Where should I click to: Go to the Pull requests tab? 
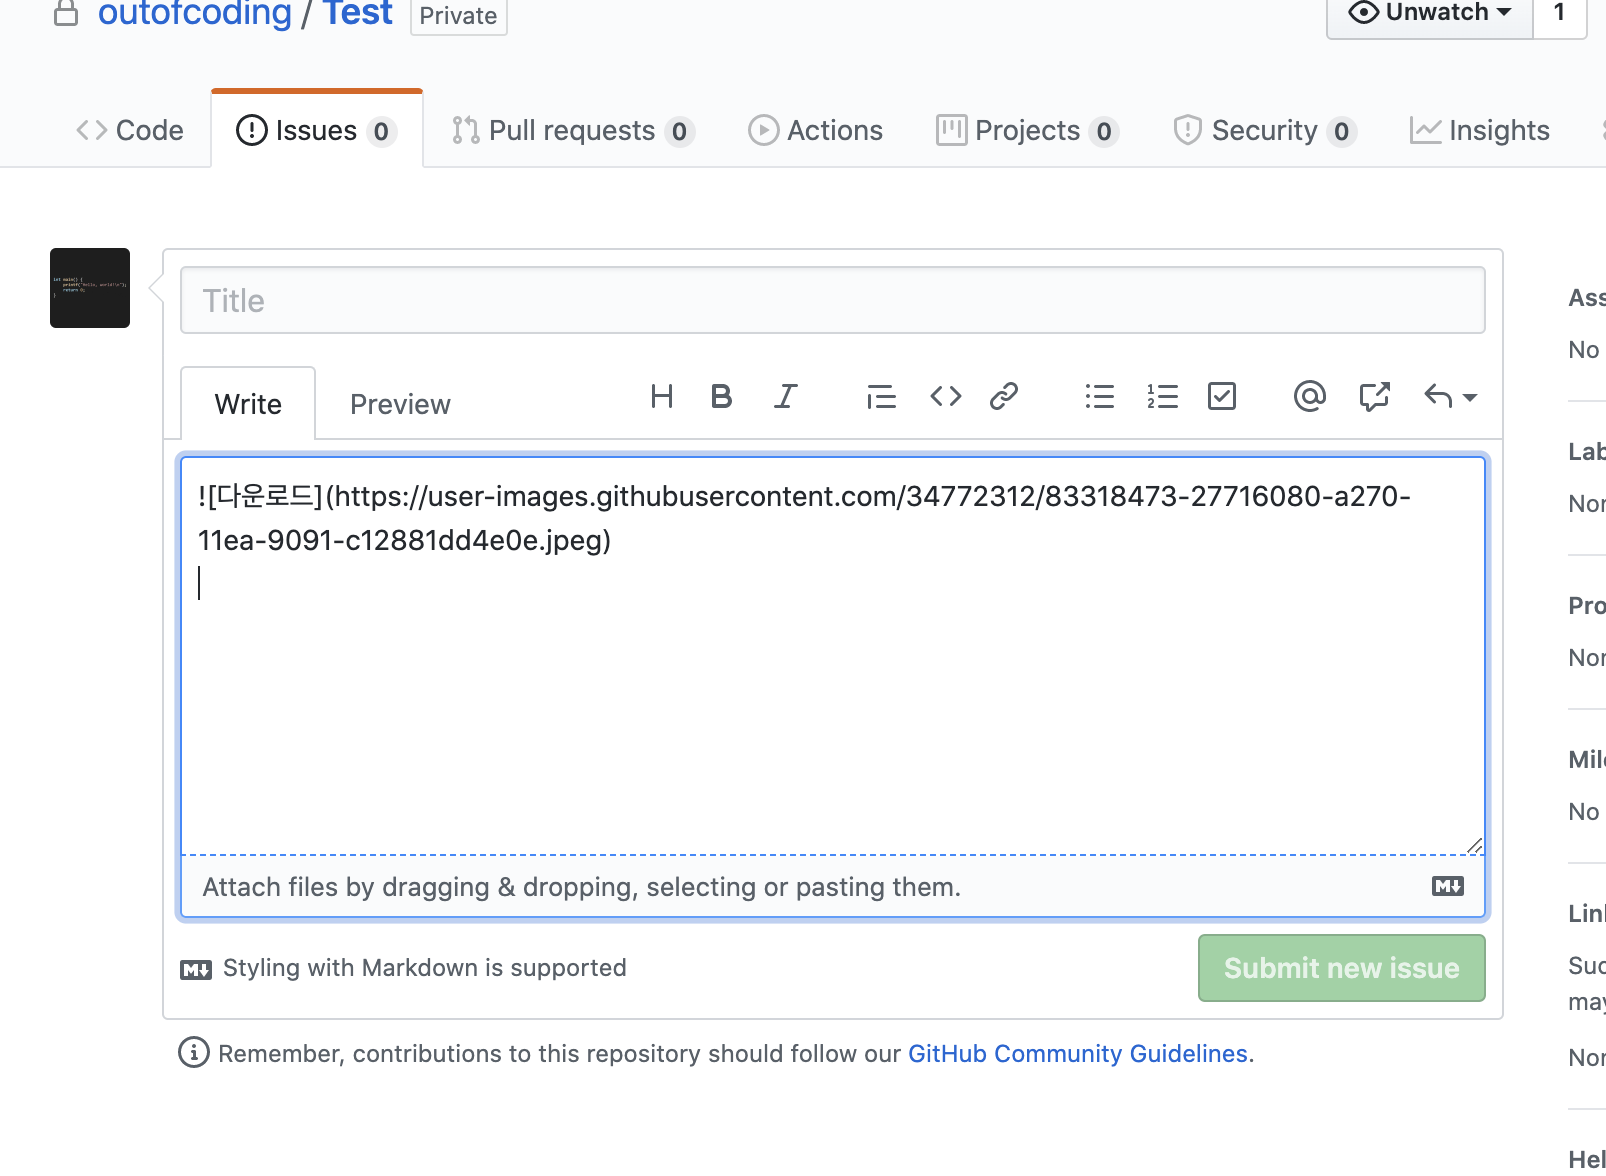coord(573,131)
